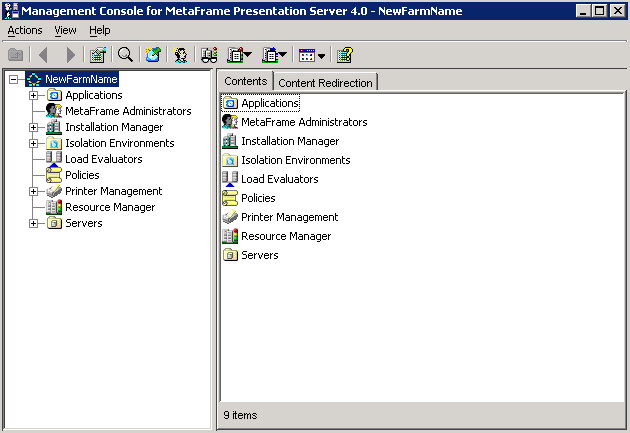
Task: Select Resource Manager in the Contents list
Action: (286, 236)
